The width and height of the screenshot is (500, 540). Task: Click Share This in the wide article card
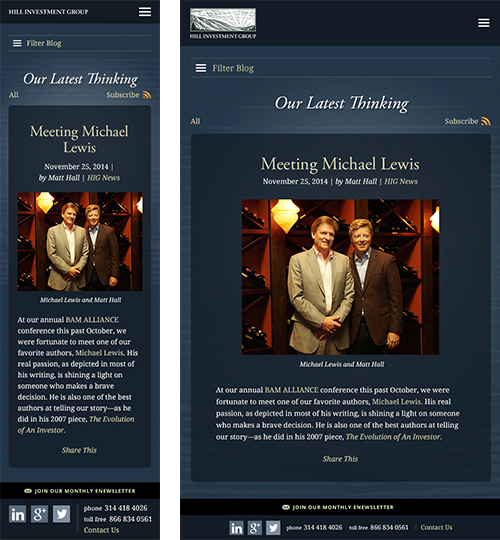[340, 459]
